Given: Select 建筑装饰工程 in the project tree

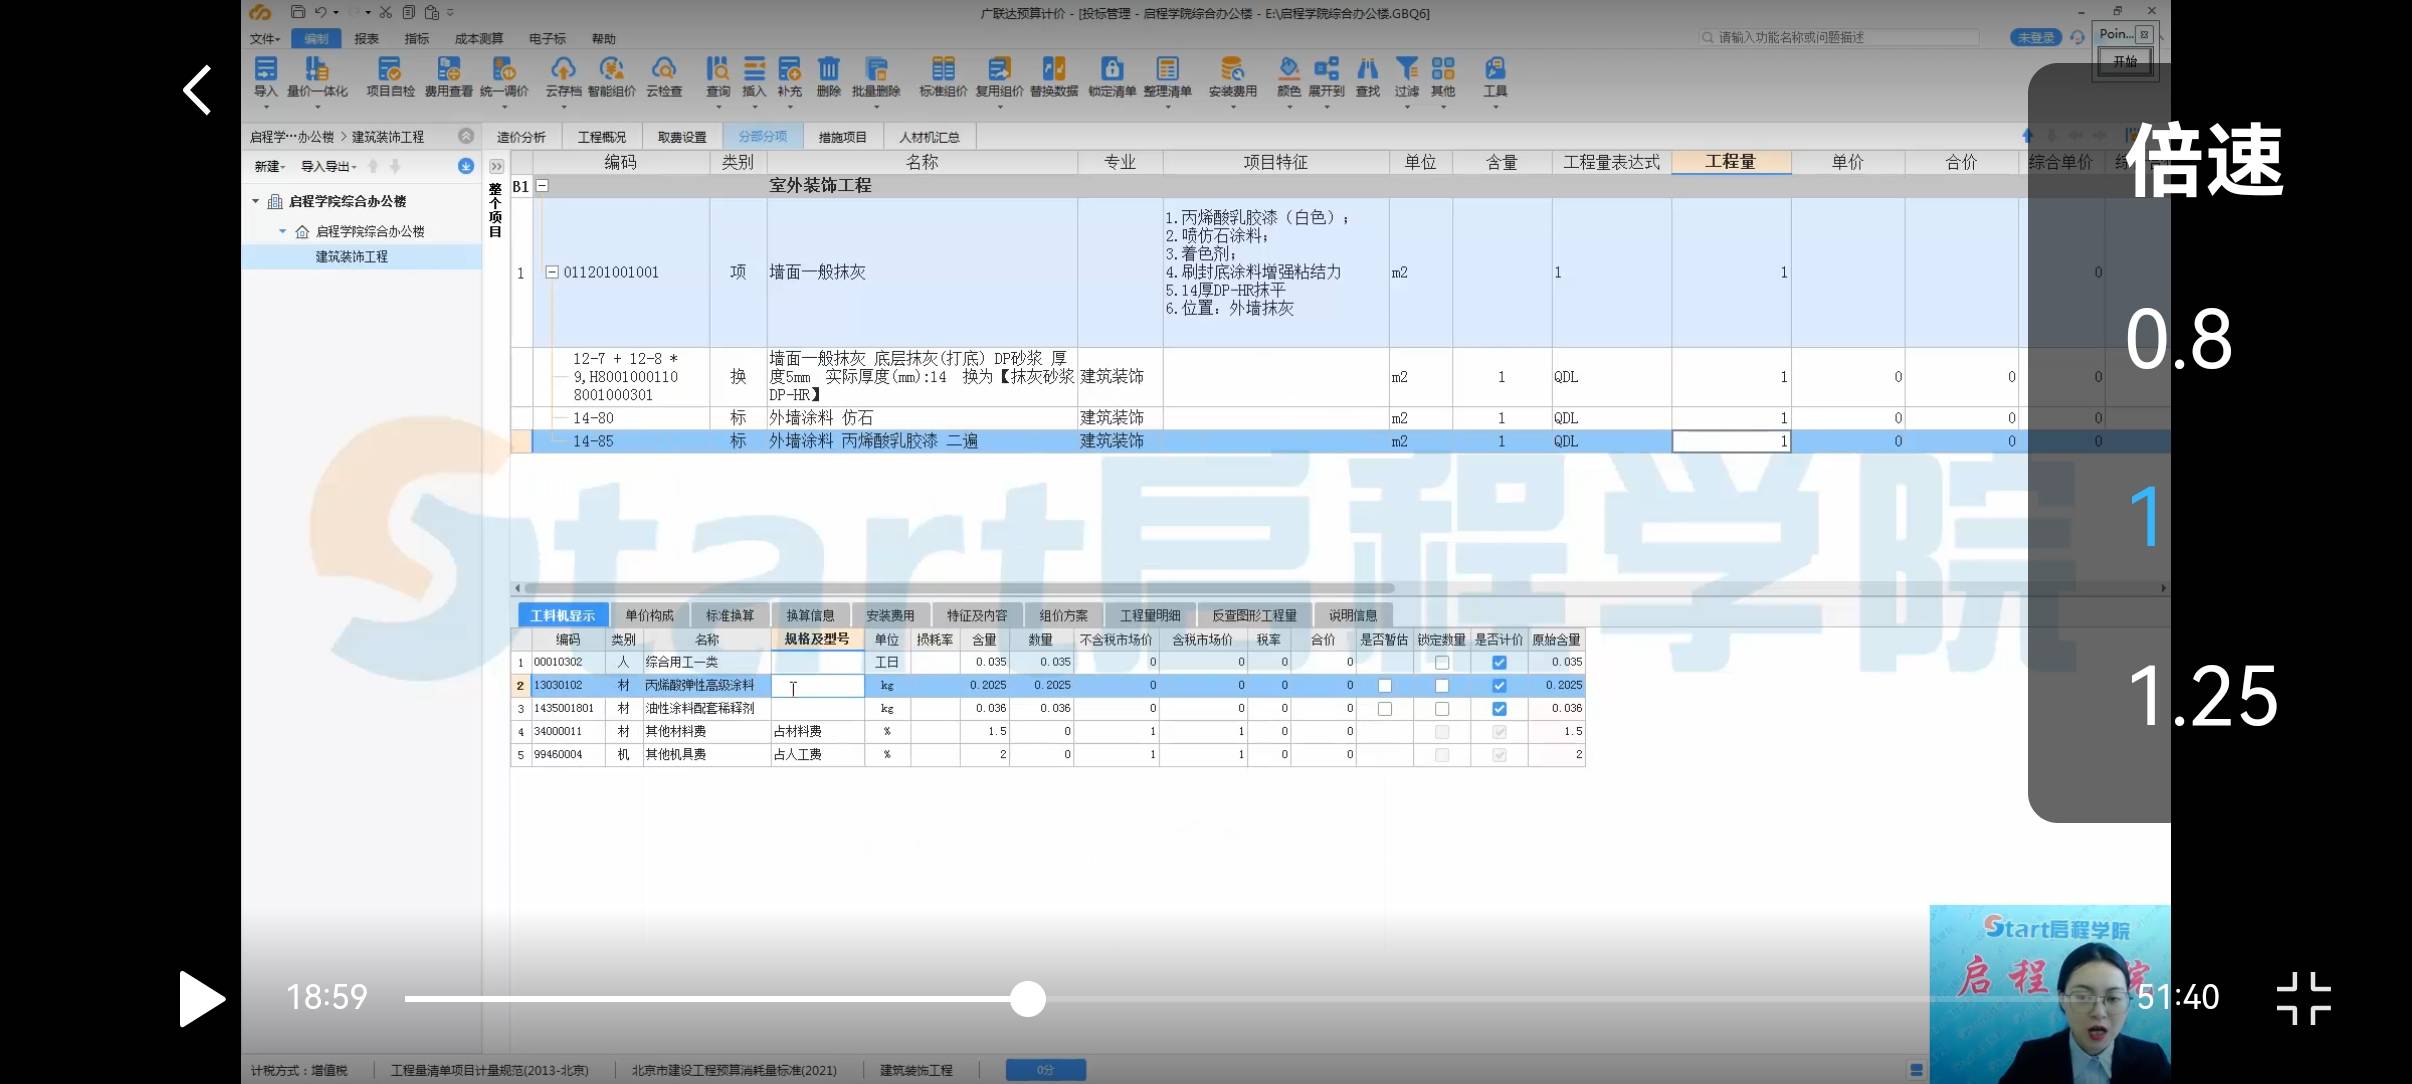Looking at the screenshot, I should [x=352, y=257].
